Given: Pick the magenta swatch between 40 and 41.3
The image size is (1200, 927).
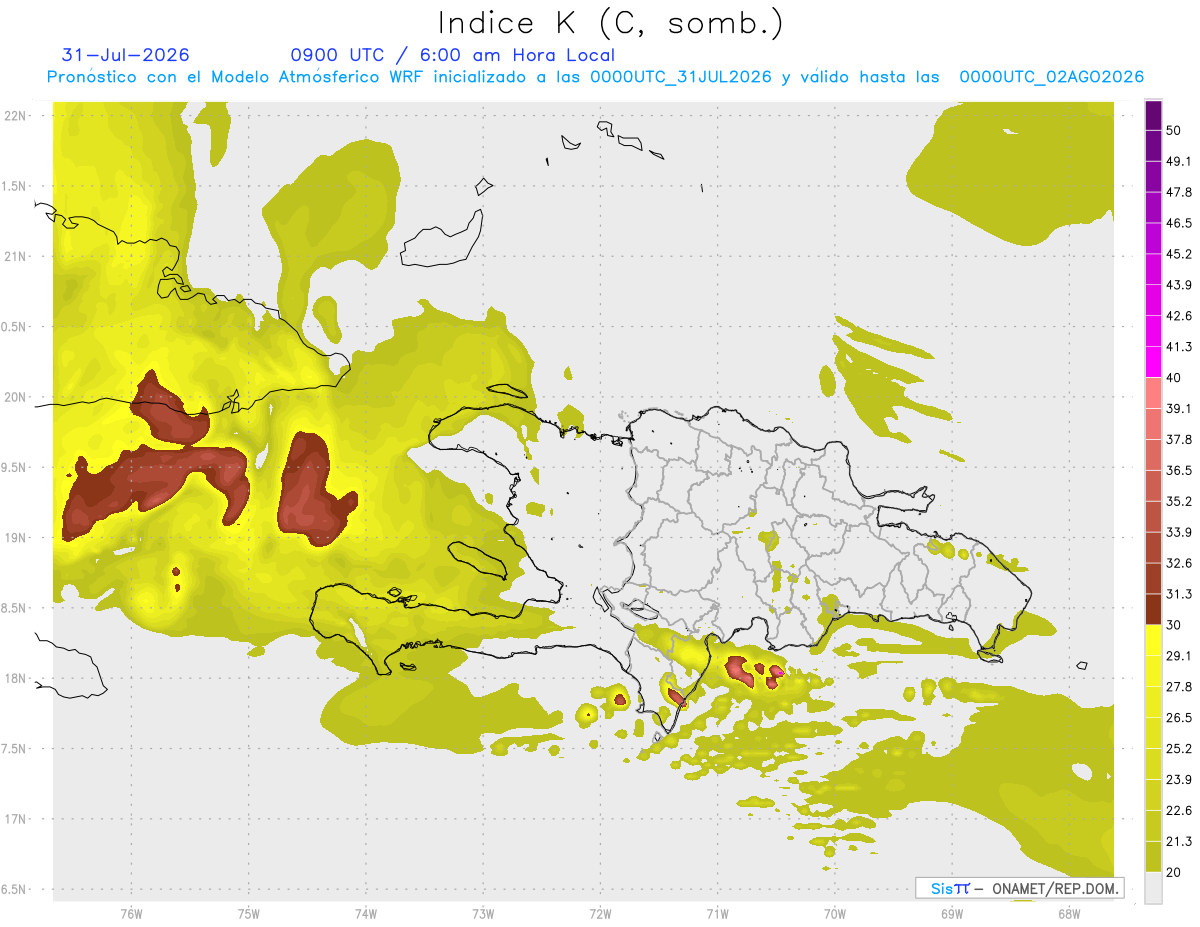Looking at the screenshot, I should (1154, 363).
